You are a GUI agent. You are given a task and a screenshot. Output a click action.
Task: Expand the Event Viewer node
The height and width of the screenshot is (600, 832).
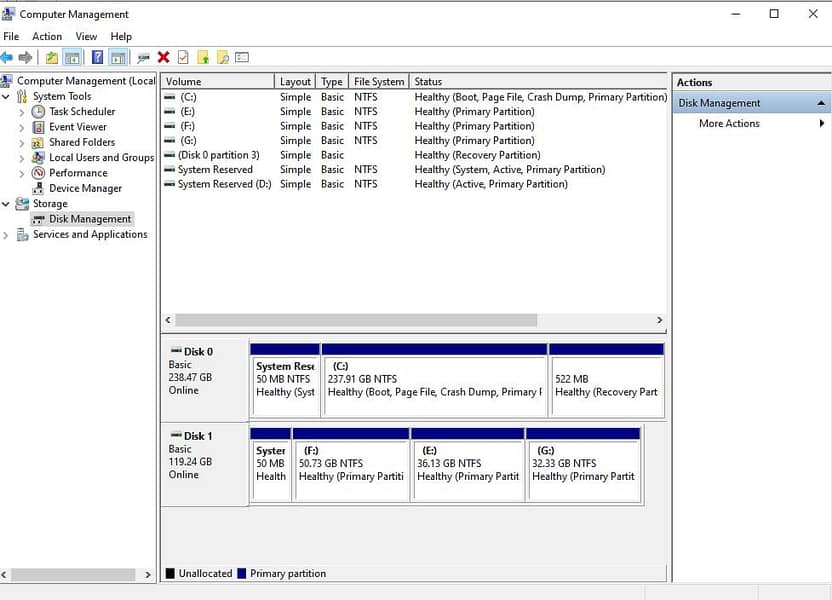21,127
